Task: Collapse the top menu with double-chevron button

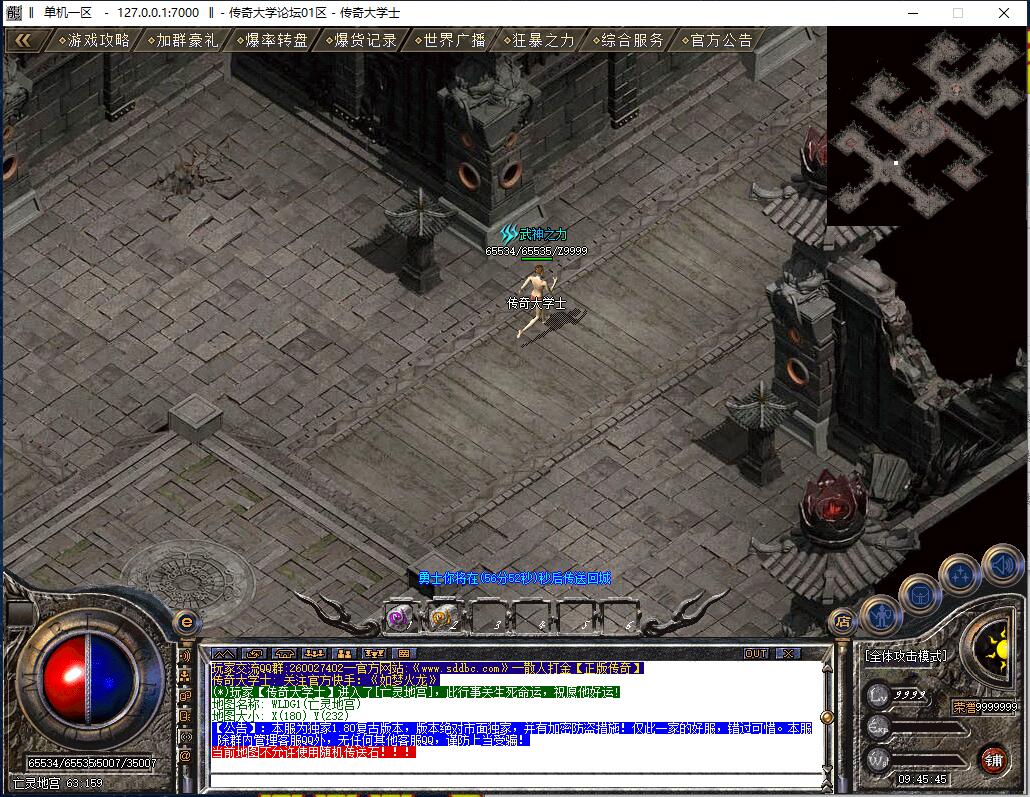Action: coord(24,41)
